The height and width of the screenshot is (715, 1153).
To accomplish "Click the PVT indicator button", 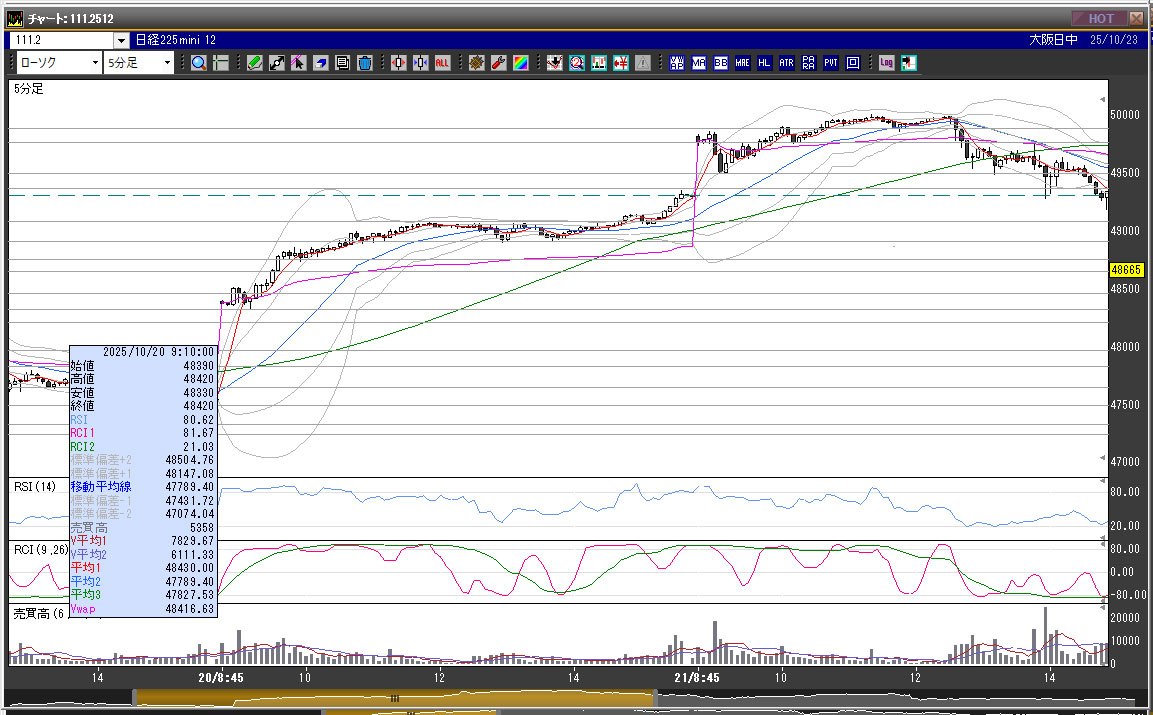I will [831, 63].
